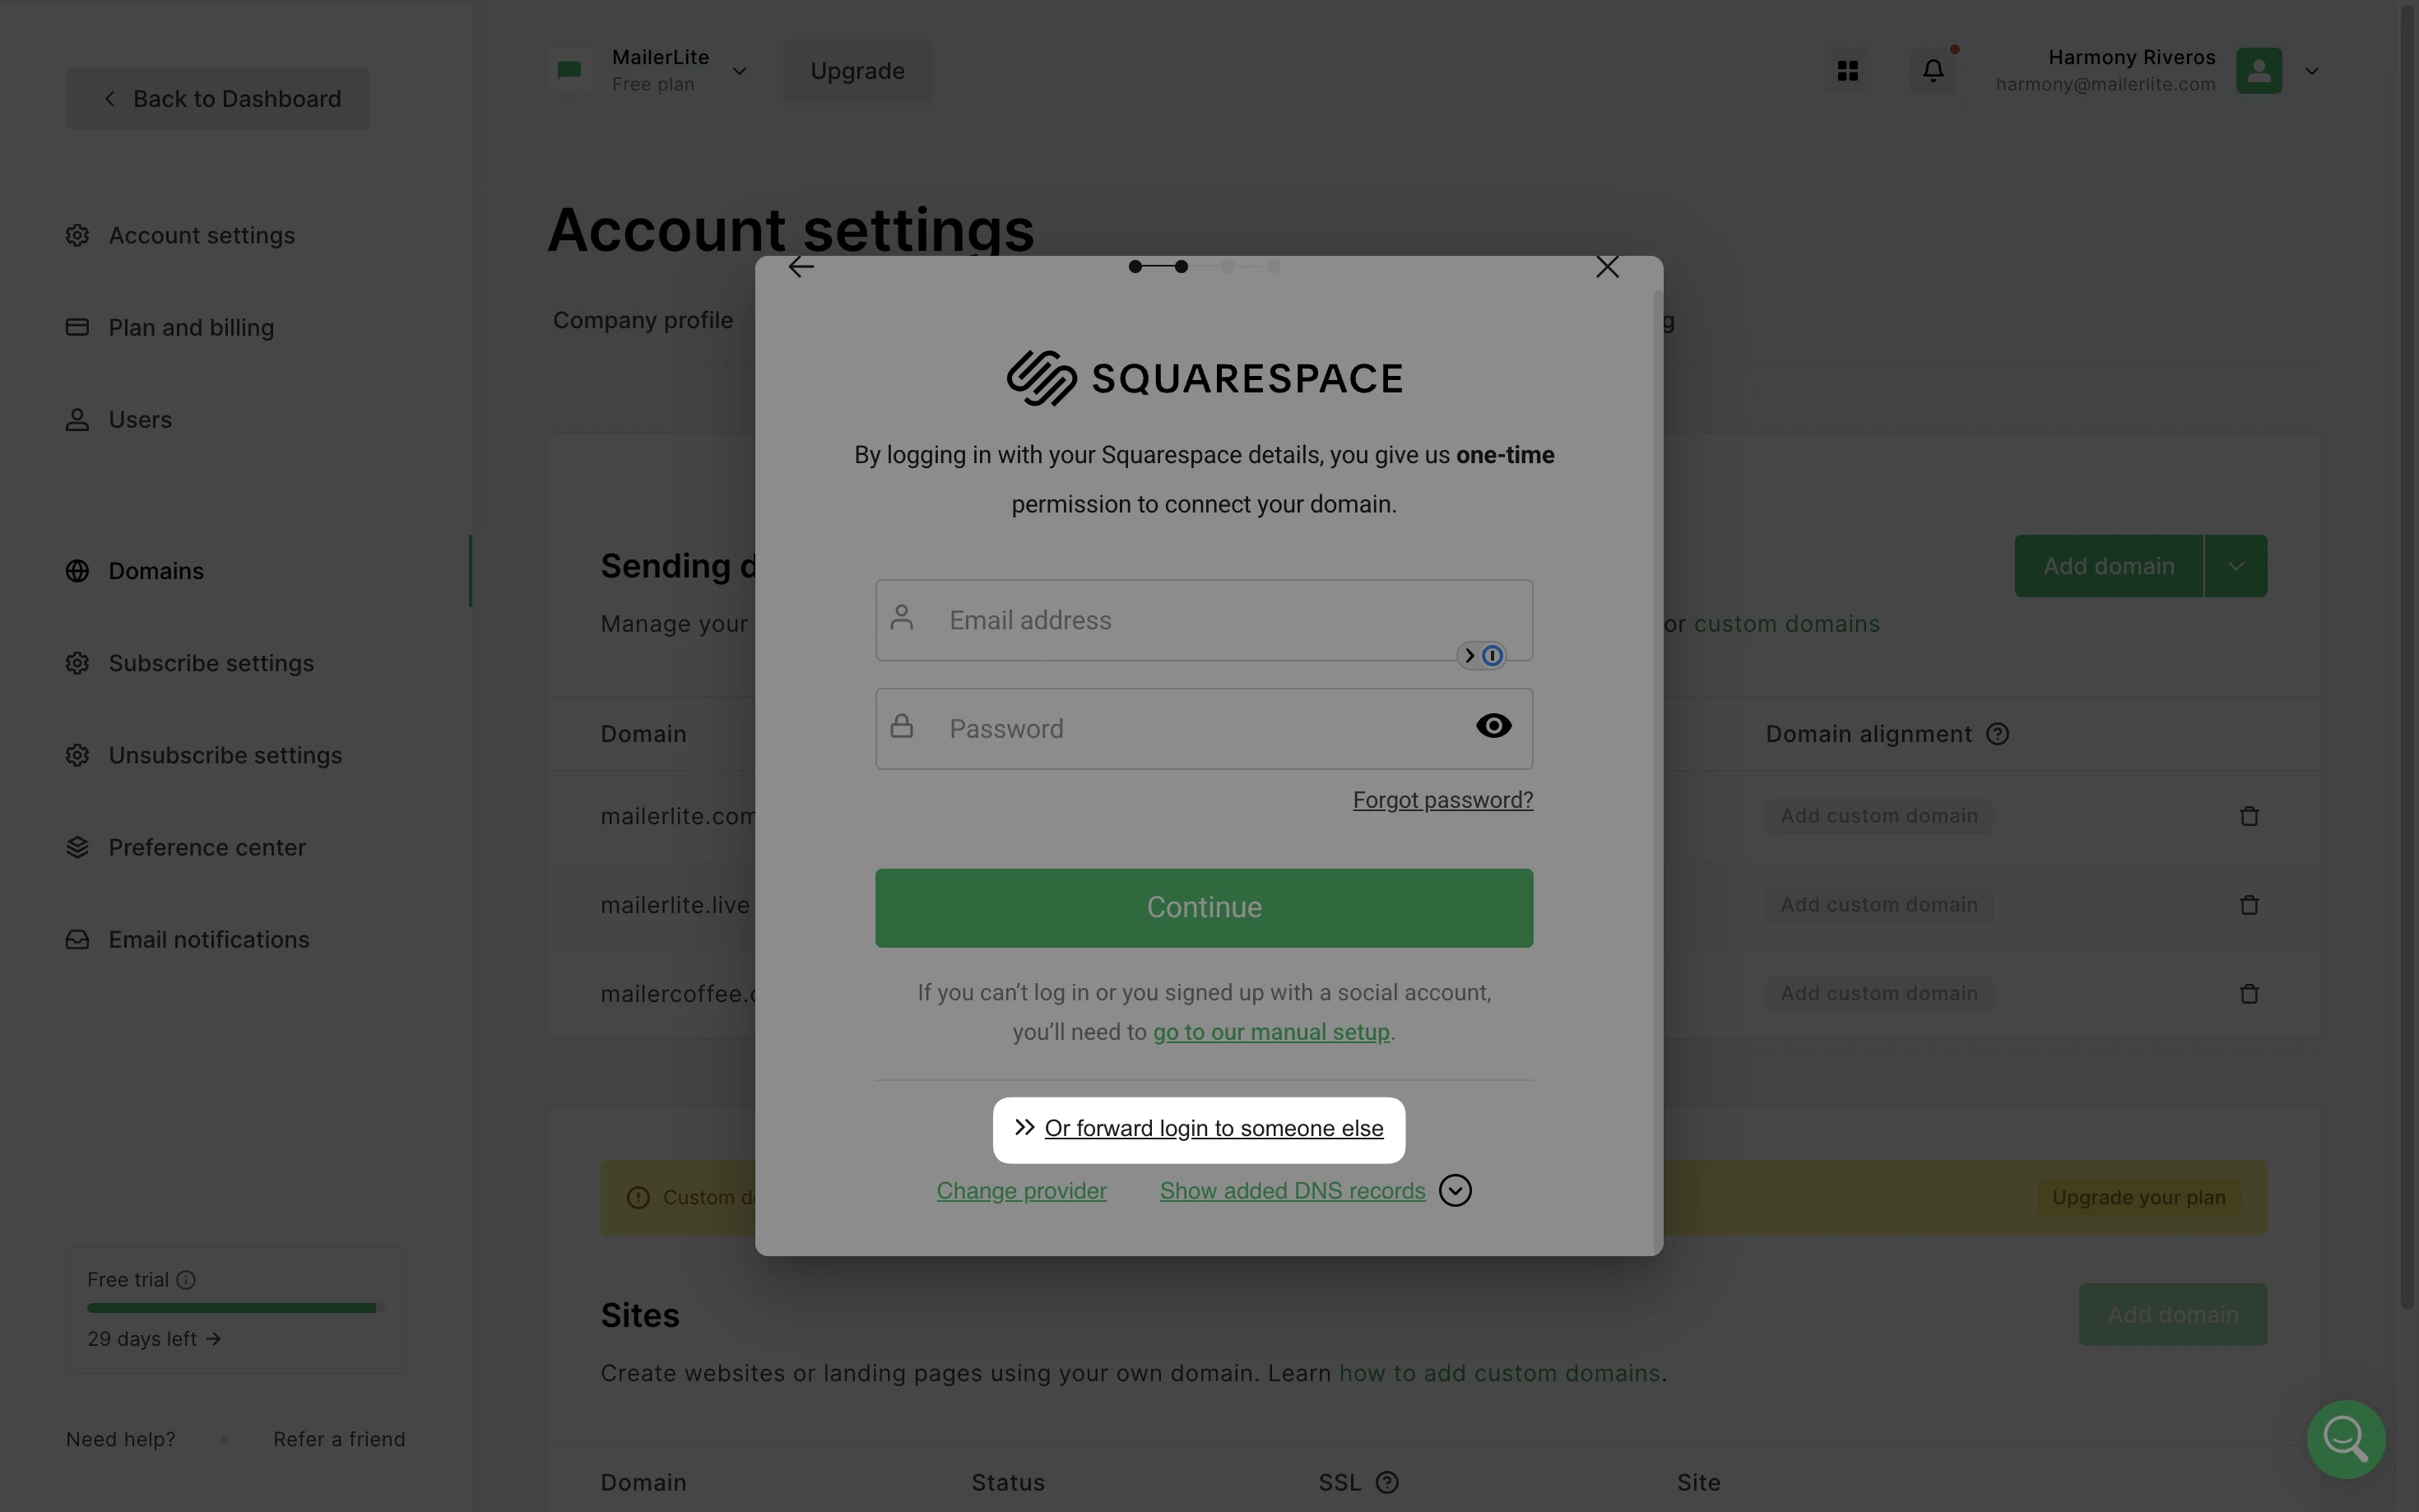2419x1512 pixels.
Task: Expand the Show added DNS records chevron
Action: coord(1455,1190)
